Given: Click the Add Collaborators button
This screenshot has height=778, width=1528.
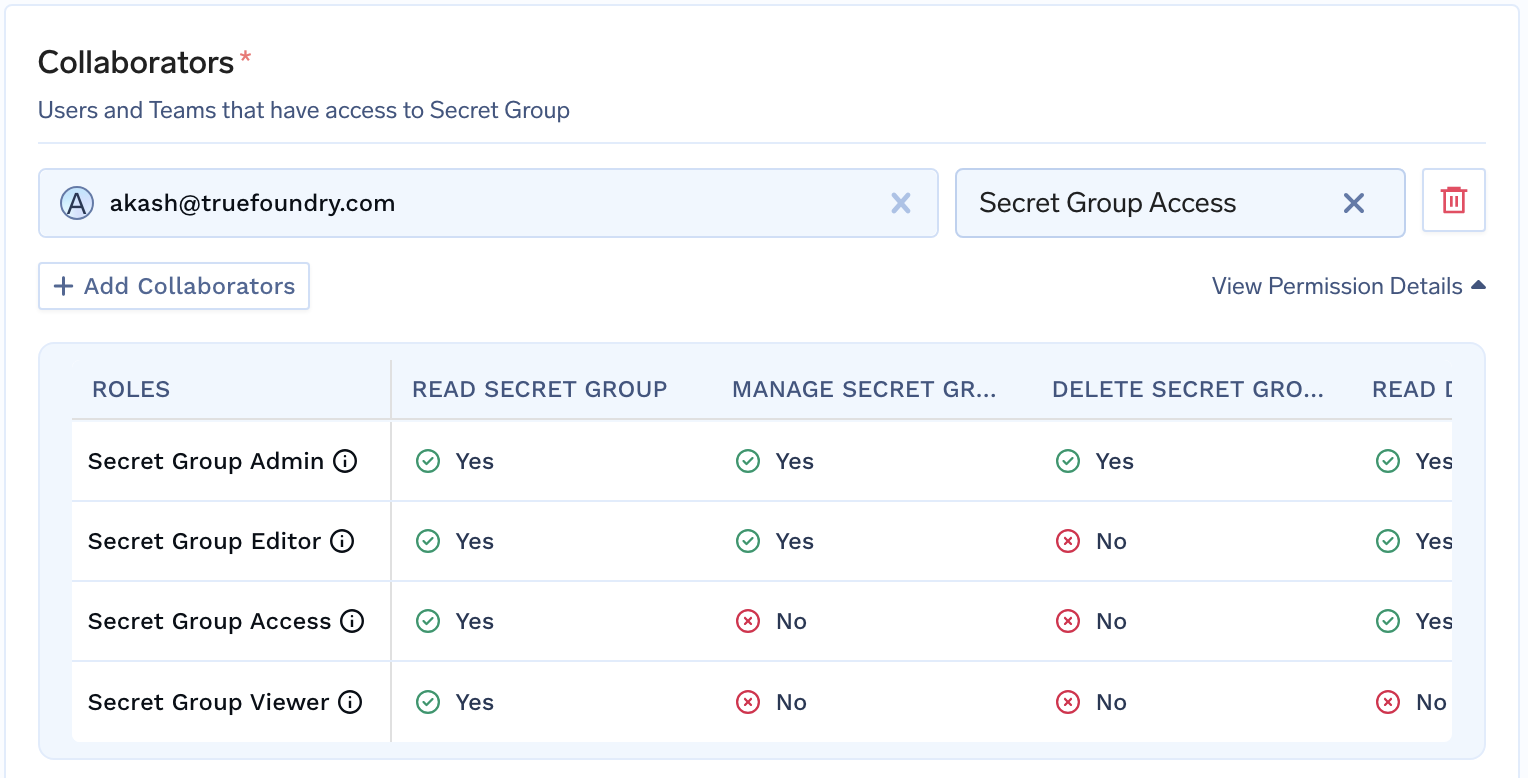Looking at the screenshot, I should point(174,286).
